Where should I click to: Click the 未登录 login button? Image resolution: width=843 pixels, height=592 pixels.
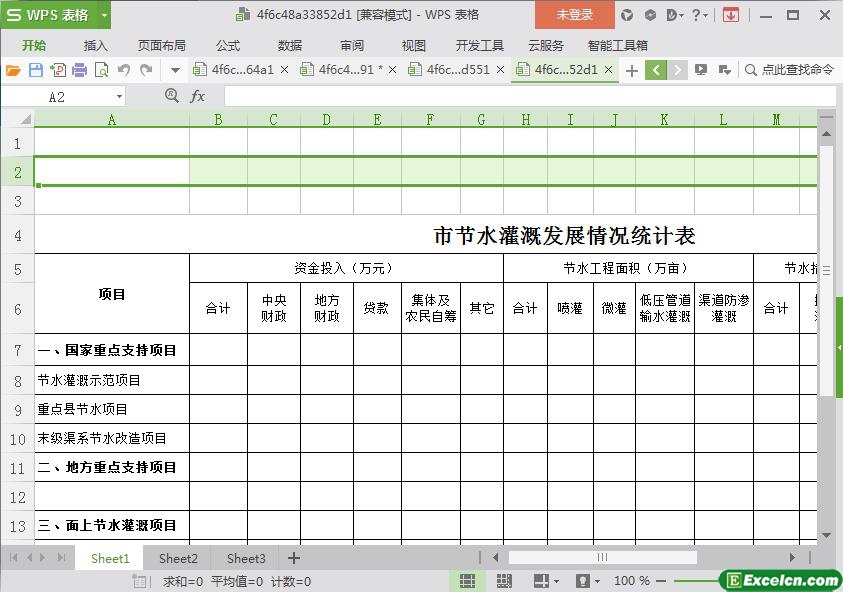(x=574, y=15)
